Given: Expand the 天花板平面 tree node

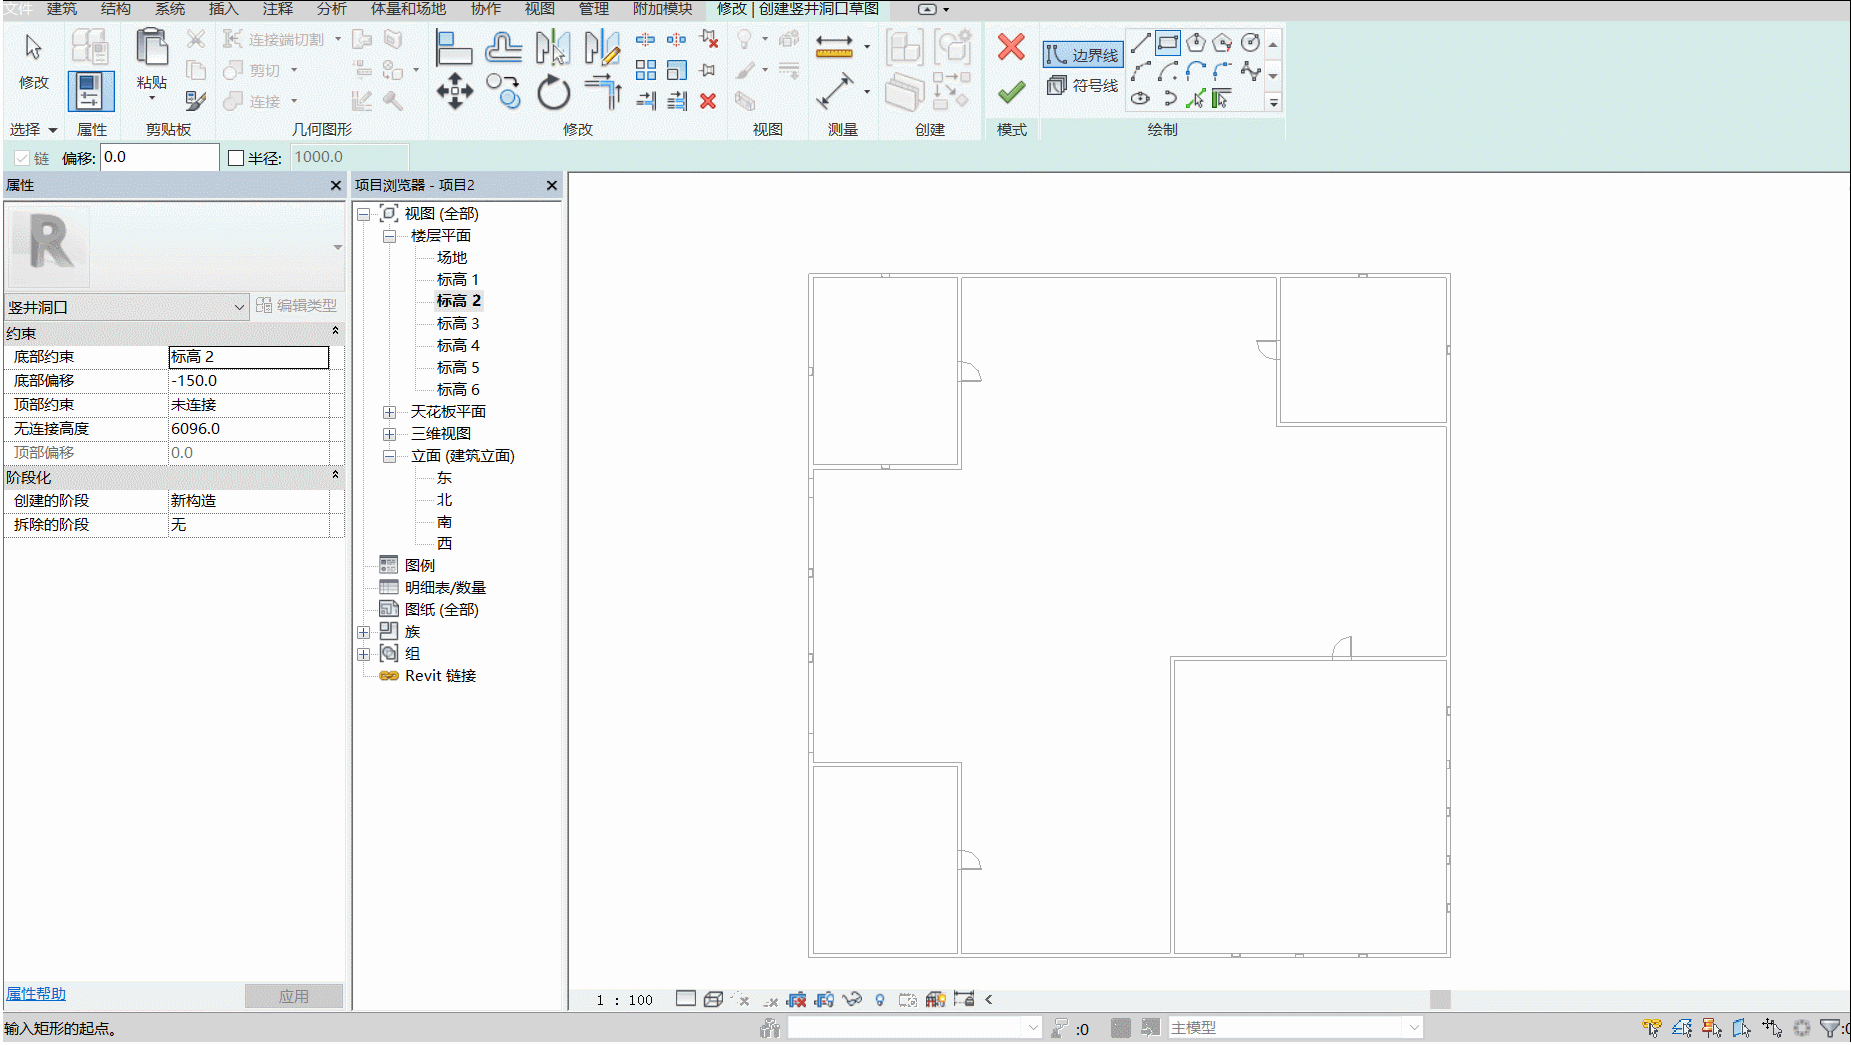Looking at the screenshot, I should [x=390, y=412].
